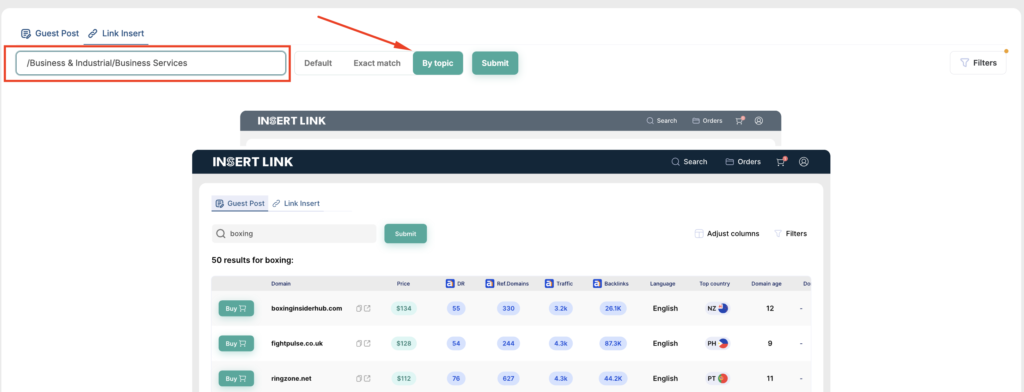Select the Exact match search mode

pyautogui.click(x=377, y=63)
